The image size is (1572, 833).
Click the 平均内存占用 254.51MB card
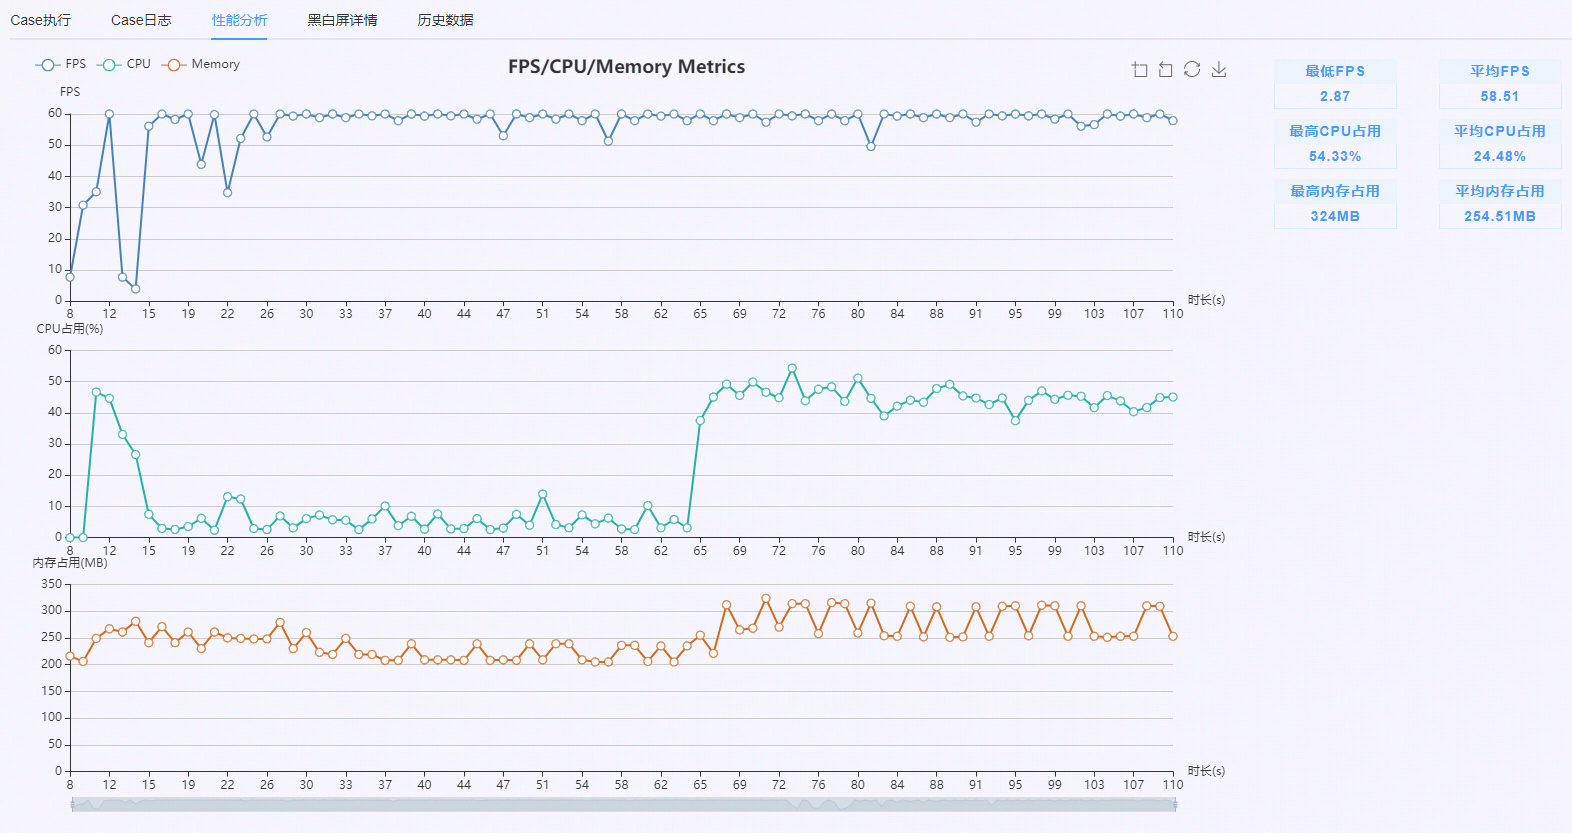(x=1500, y=204)
